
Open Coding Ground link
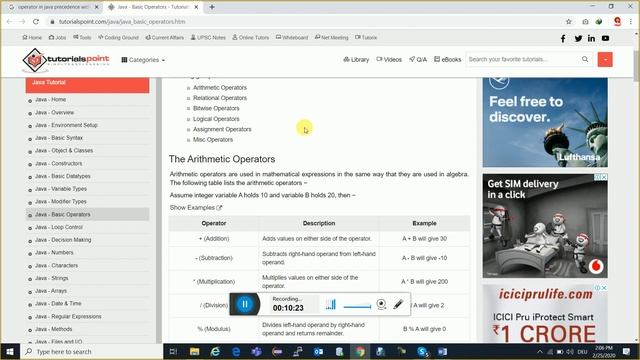(x=118, y=38)
